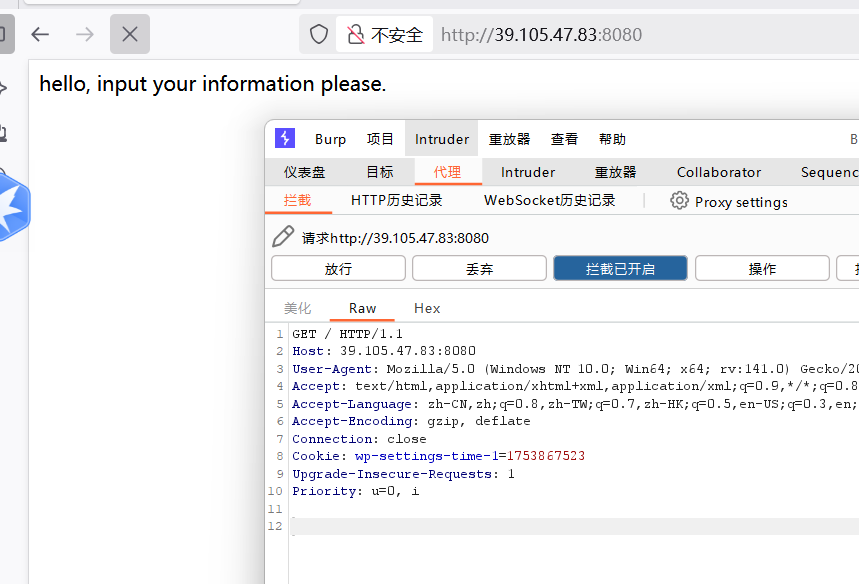The image size is (859, 584).
Task: Click the browser address bar URL
Action: point(541,35)
